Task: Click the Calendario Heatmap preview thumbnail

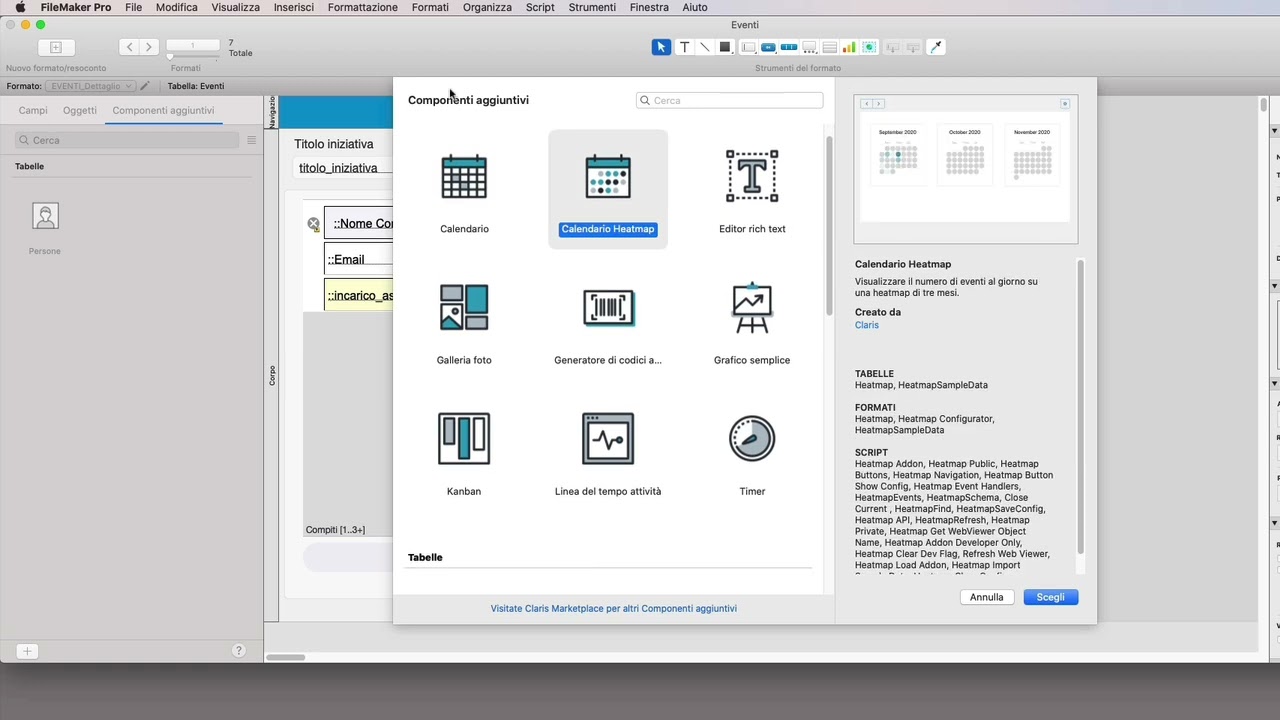Action: click(x=965, y=168)
